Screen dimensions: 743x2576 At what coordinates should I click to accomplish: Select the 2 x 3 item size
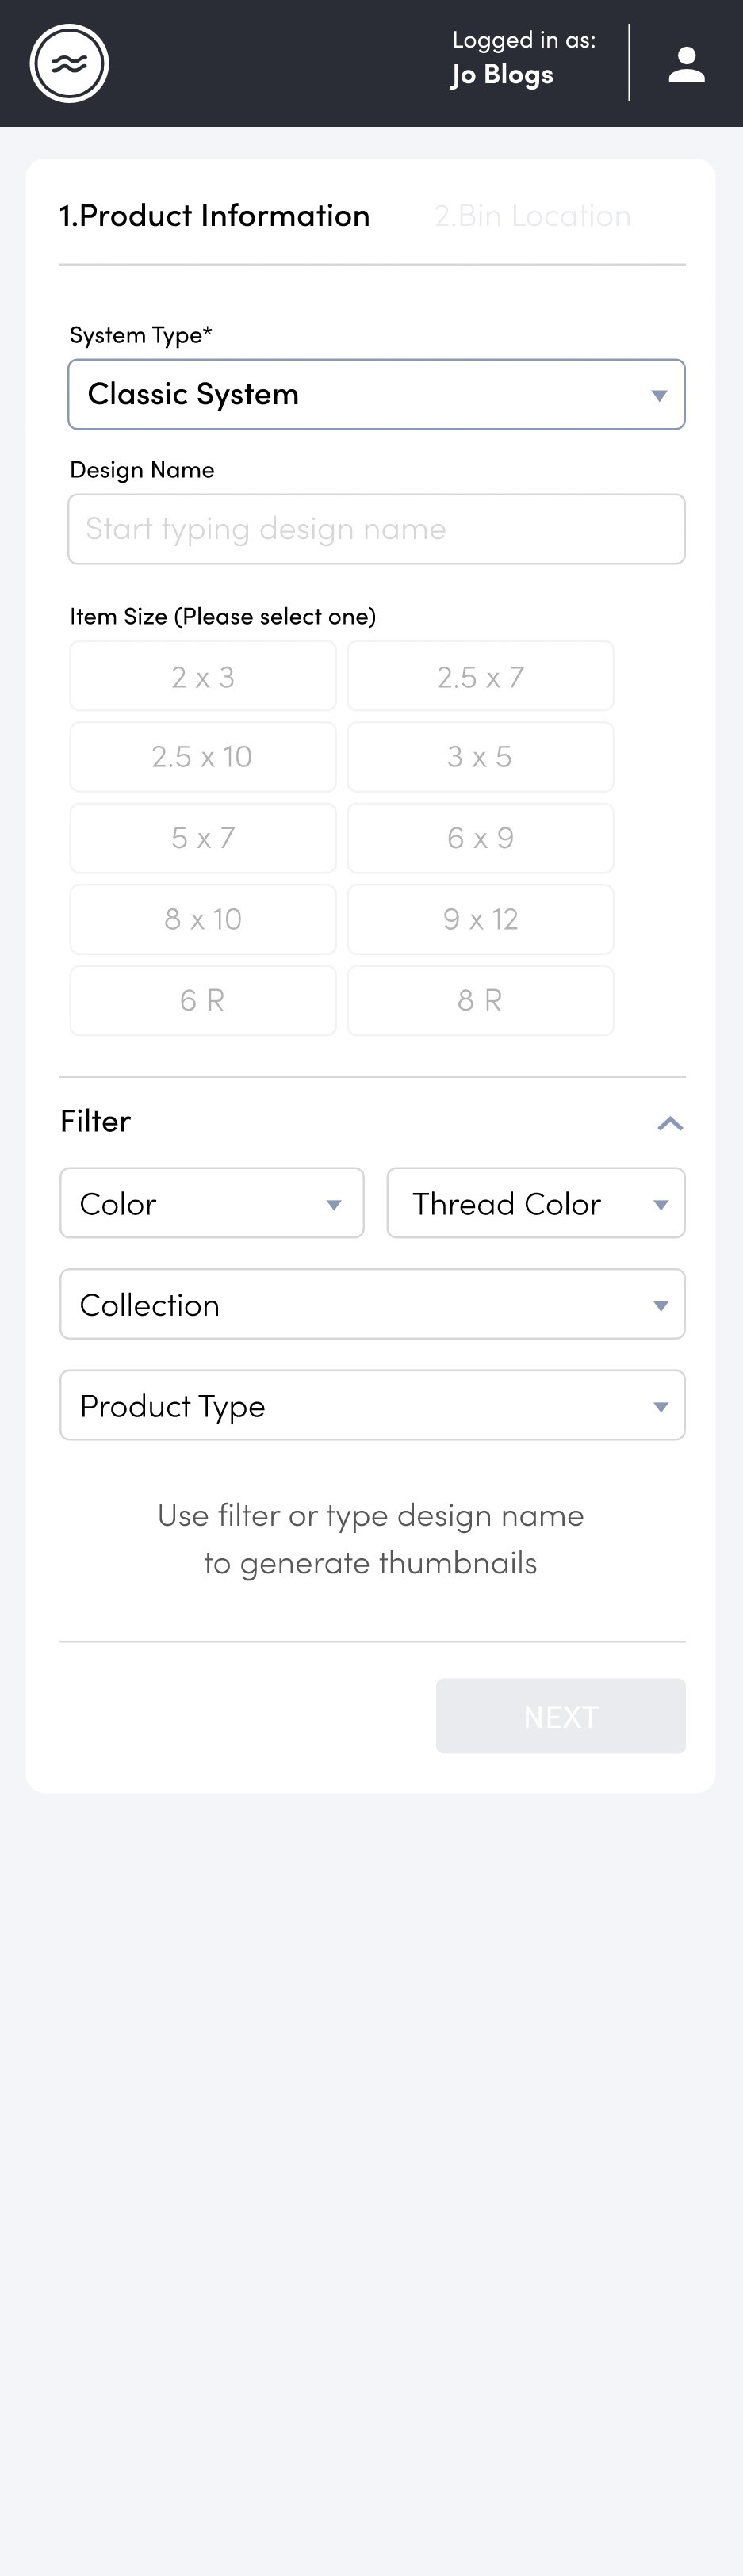[x=203, y=676]
